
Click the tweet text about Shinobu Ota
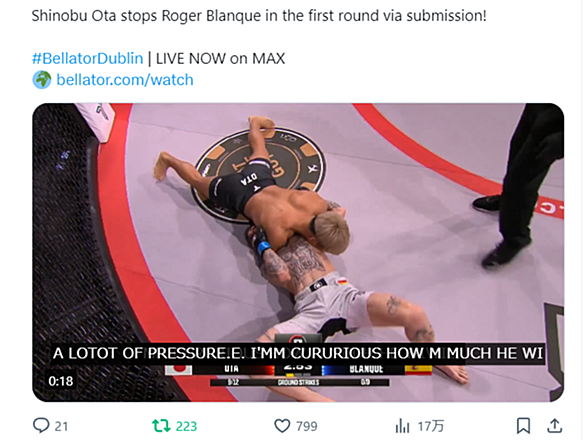tap(259, 16)
